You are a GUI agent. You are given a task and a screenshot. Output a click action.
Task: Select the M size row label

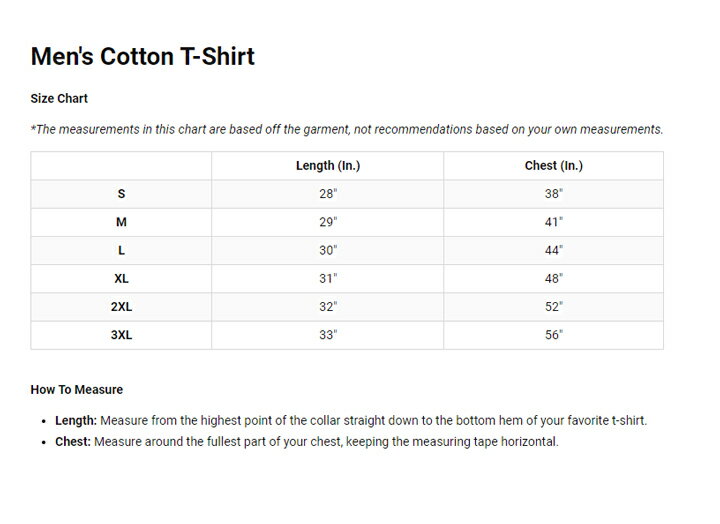point(121,222)
